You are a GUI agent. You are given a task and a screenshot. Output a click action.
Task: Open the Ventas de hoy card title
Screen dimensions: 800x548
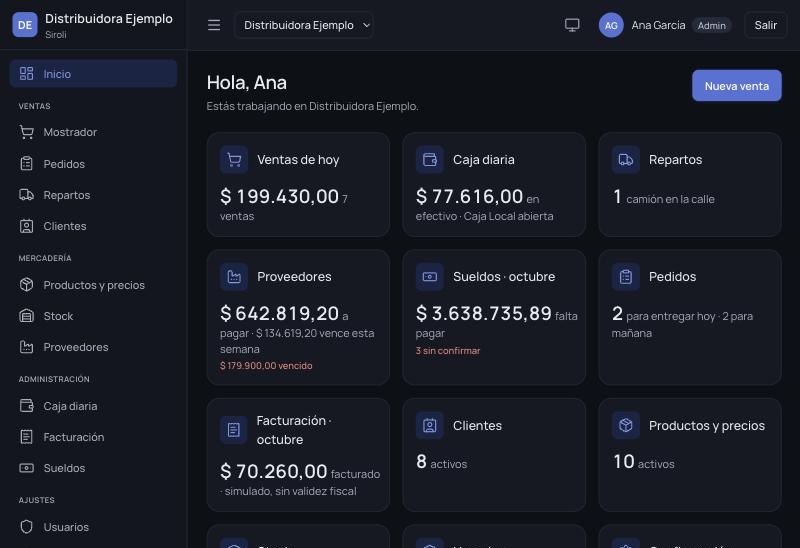click(x=298, y=160)
